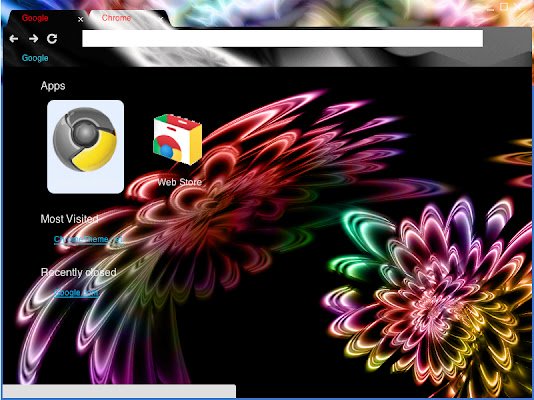This screenshot has height=400, width=534.
Task: Reopen the recently closed Google link
Action: click(76, 293)
